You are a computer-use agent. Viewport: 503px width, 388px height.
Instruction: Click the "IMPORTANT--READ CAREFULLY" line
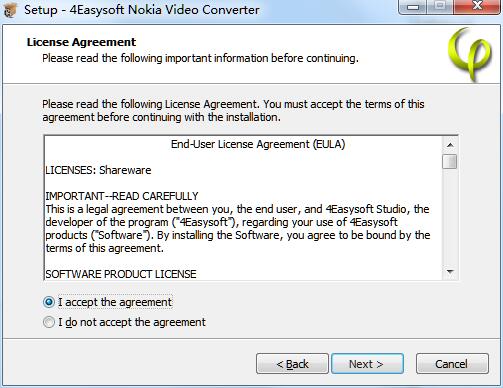coord(122,196)
